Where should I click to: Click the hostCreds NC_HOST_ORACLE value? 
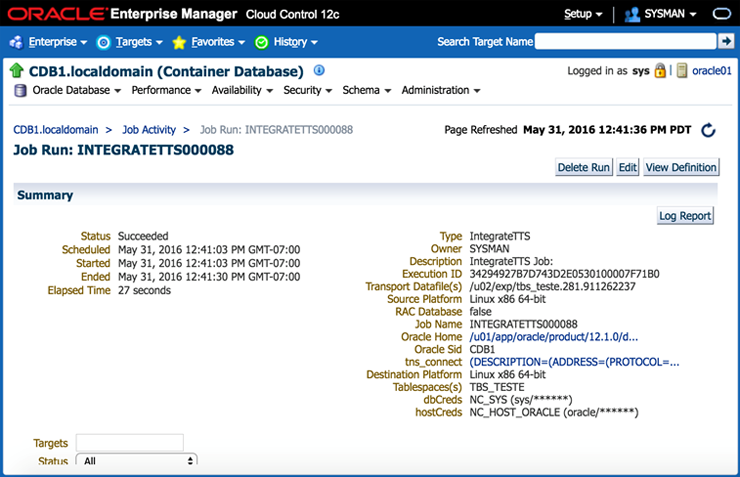click(x=554, y=412)
